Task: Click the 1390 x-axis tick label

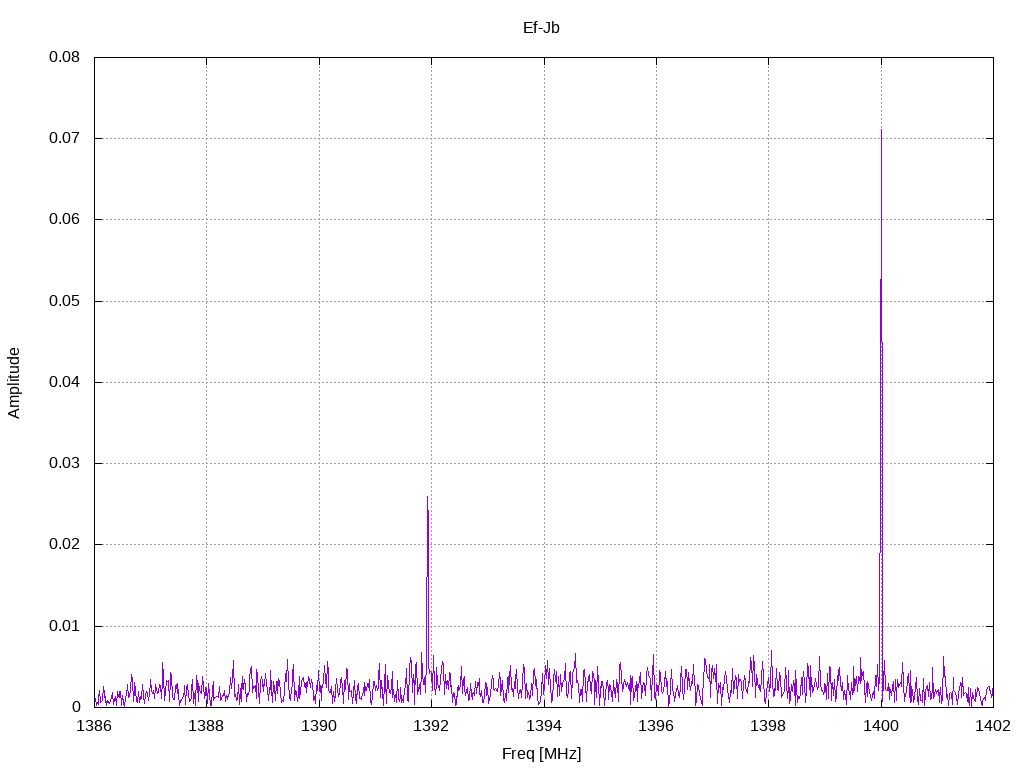Action: (x=319, y=726)
